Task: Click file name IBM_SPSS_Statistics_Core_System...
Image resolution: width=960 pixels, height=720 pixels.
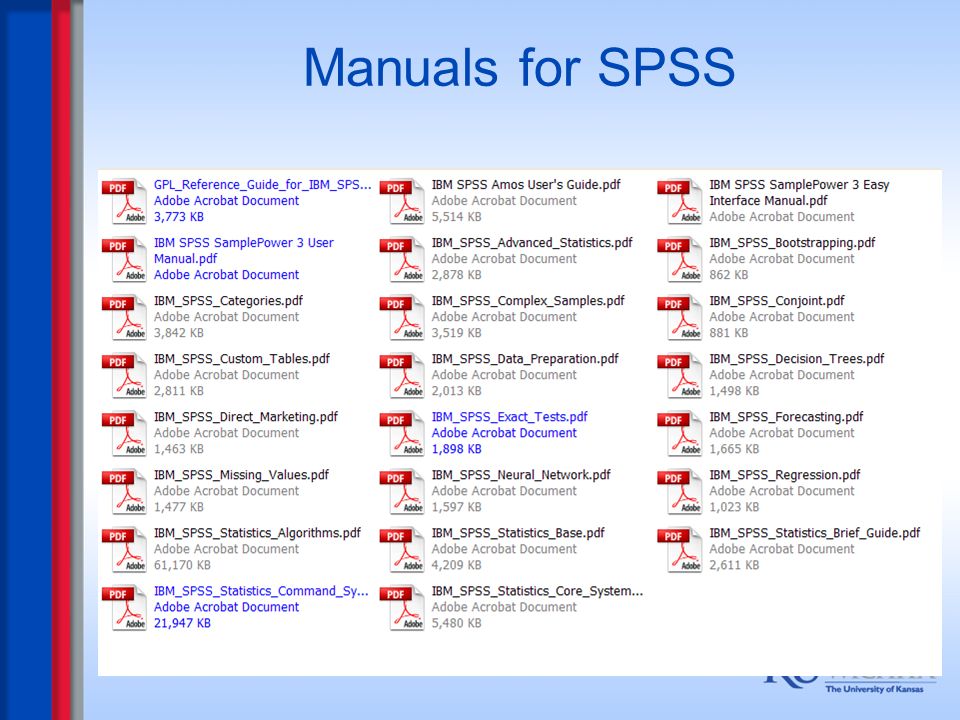Action: point(537,591)
